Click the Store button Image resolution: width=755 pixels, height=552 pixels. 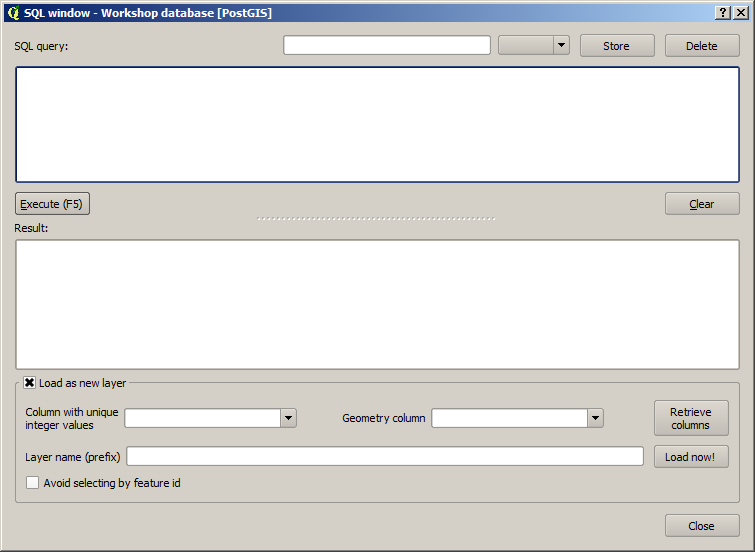tap(617, 46)
